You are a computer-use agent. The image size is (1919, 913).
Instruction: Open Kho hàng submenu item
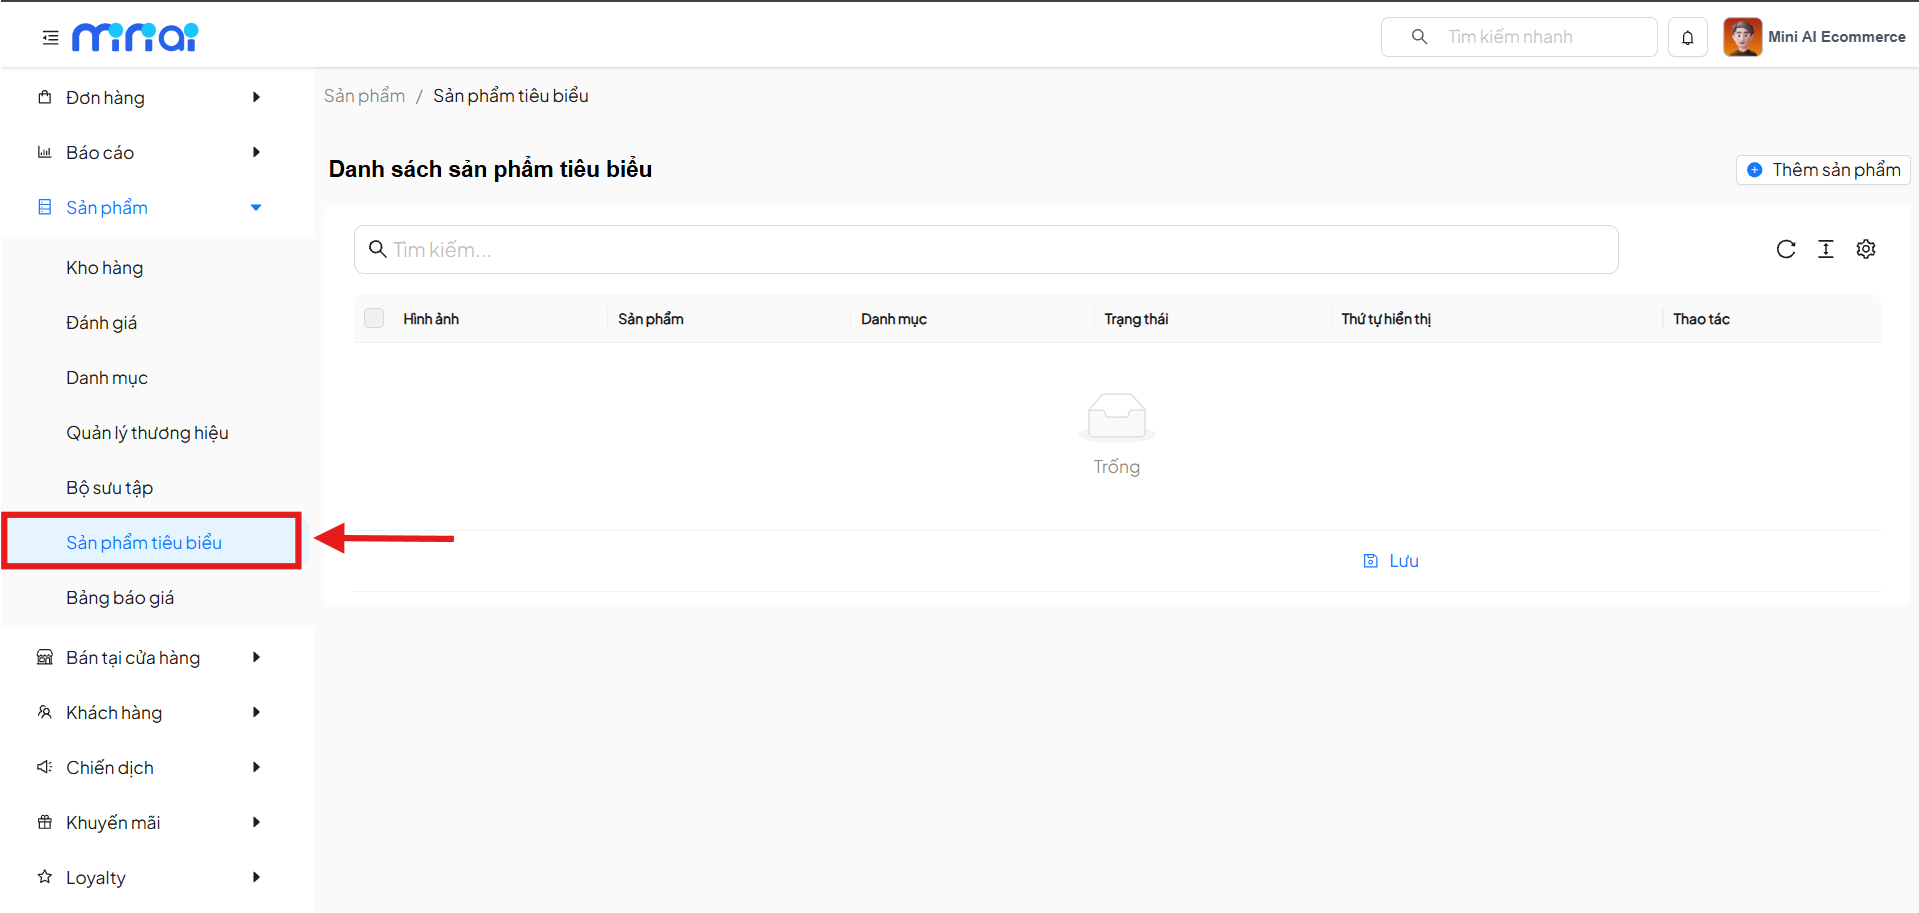tap(105, 268)
